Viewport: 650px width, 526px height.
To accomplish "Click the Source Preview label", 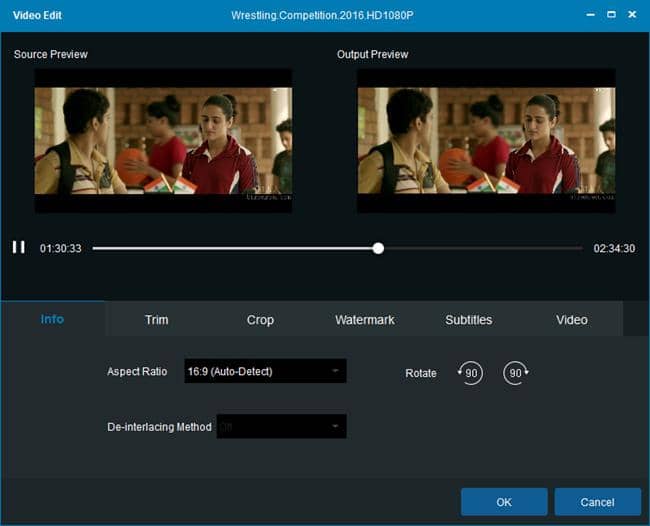I will click(x=51, y=54).
